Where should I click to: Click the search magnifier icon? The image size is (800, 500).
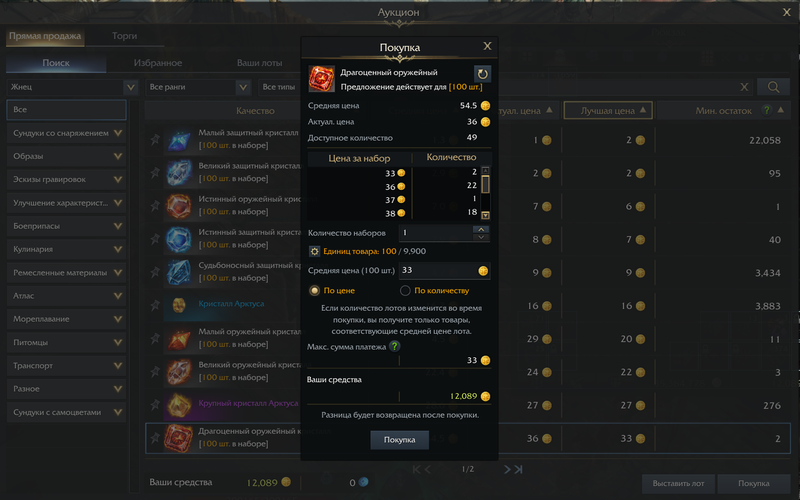(773, 87)
